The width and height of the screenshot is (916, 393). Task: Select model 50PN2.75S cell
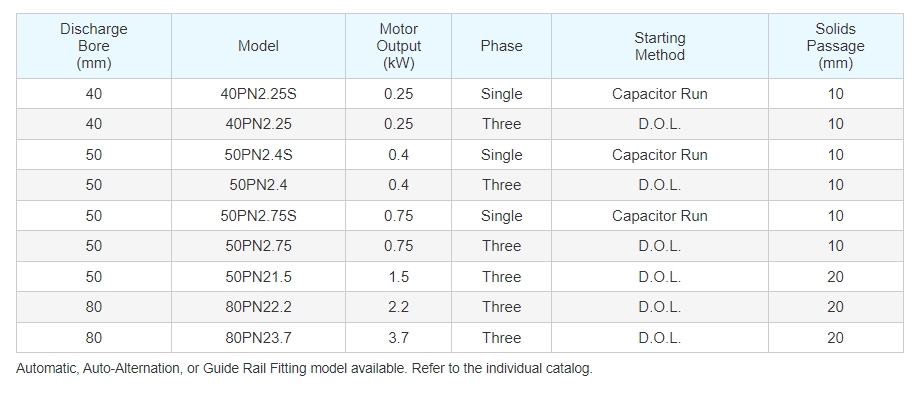click(x=258, y=216)
